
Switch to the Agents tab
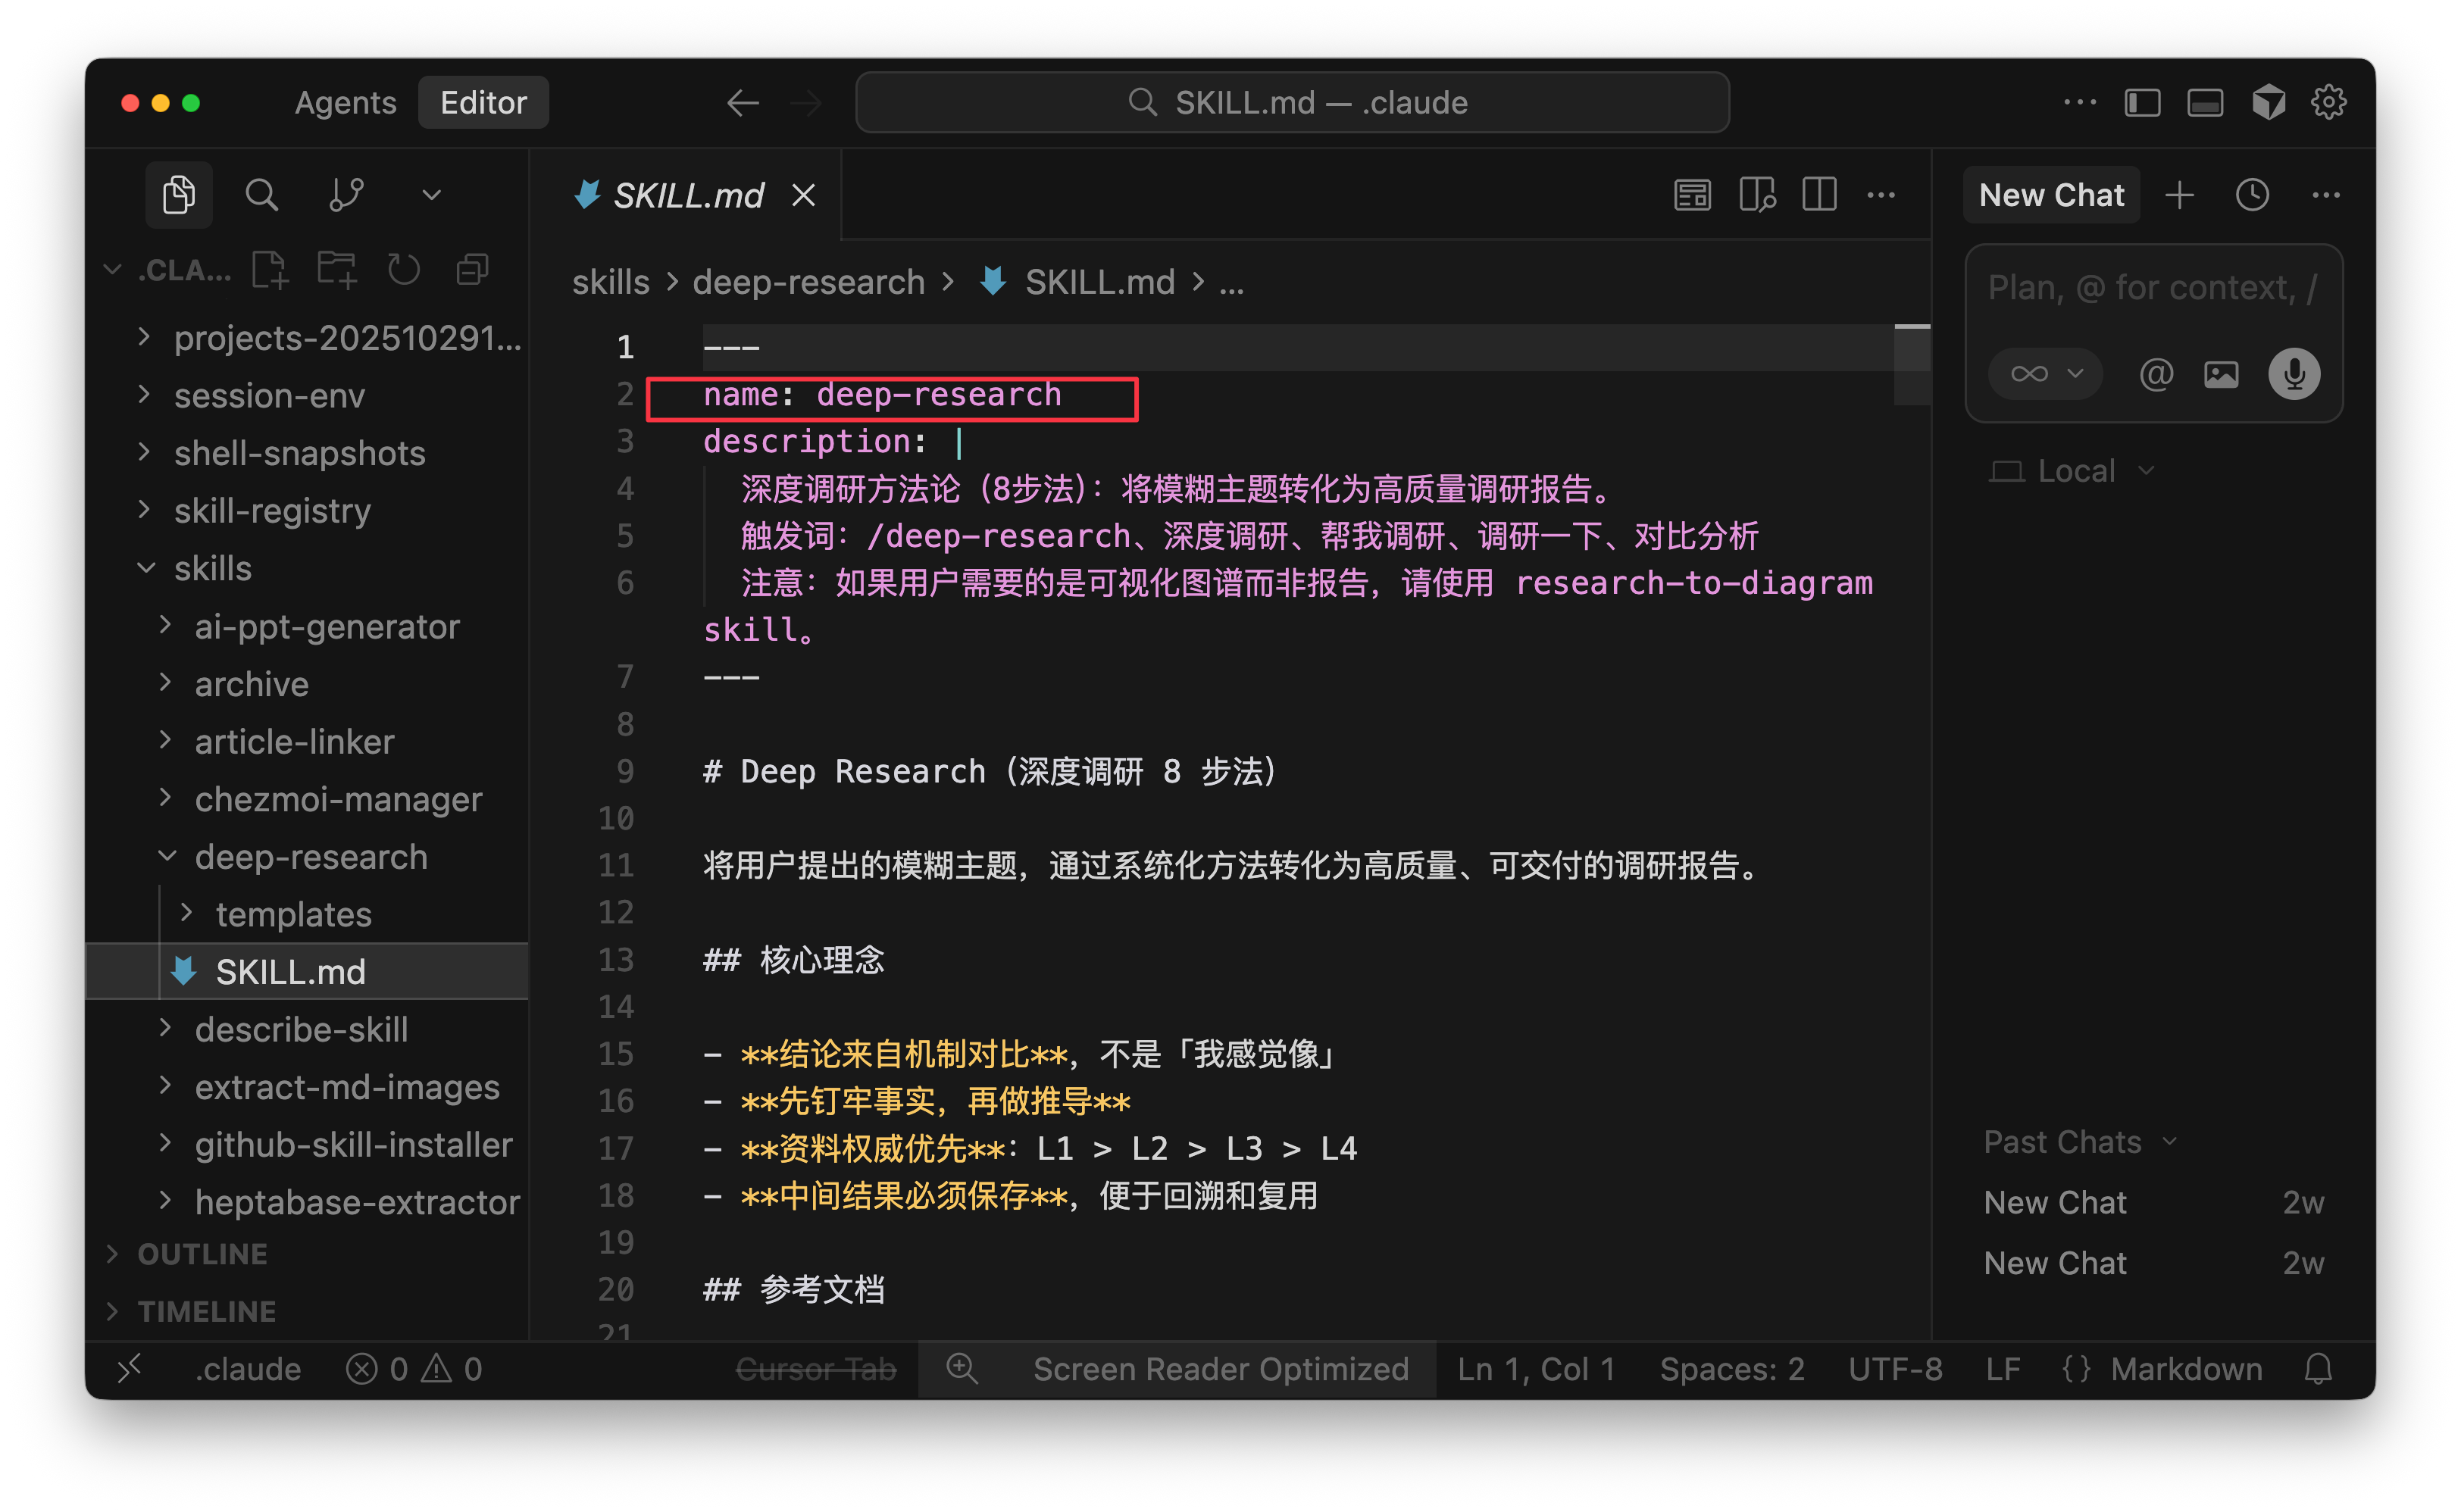[x=345, y=103]
